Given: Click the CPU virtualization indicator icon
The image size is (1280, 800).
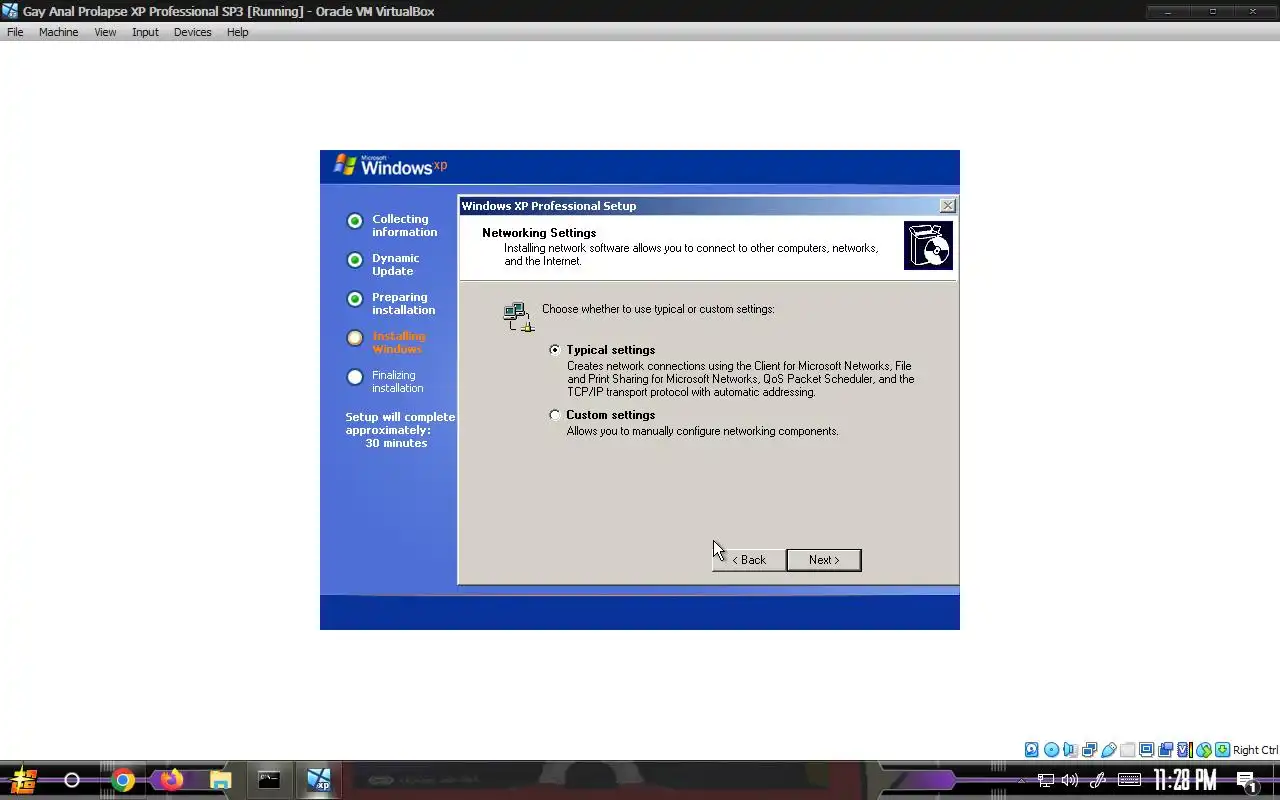Looking at the screenshot, I should (x=1185, y=750).
